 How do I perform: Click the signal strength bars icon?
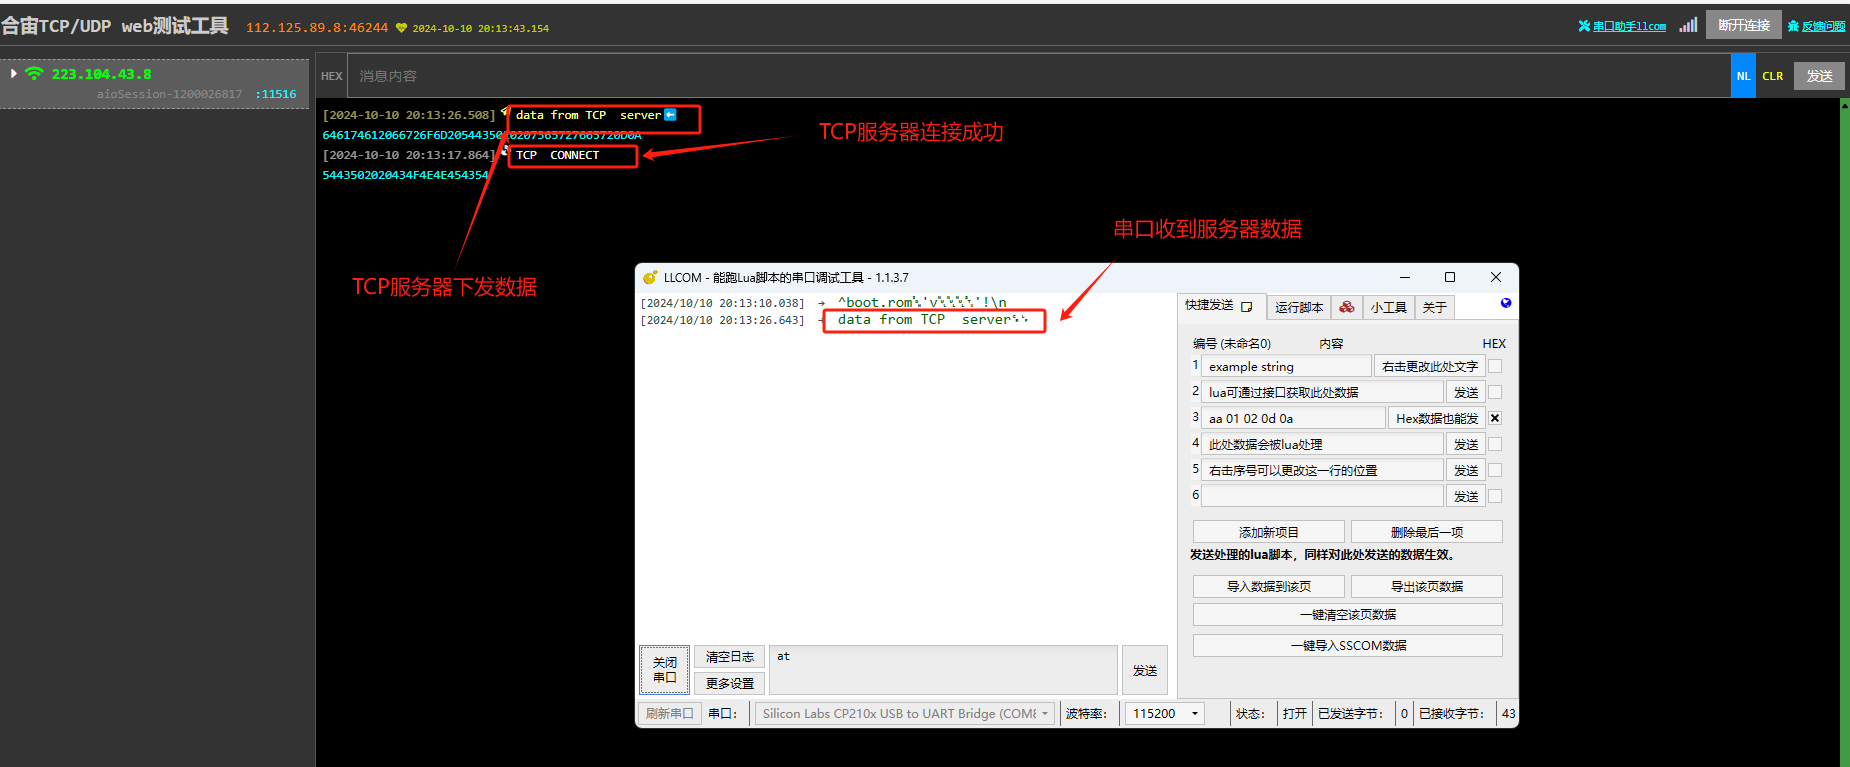click(1688, 25)
